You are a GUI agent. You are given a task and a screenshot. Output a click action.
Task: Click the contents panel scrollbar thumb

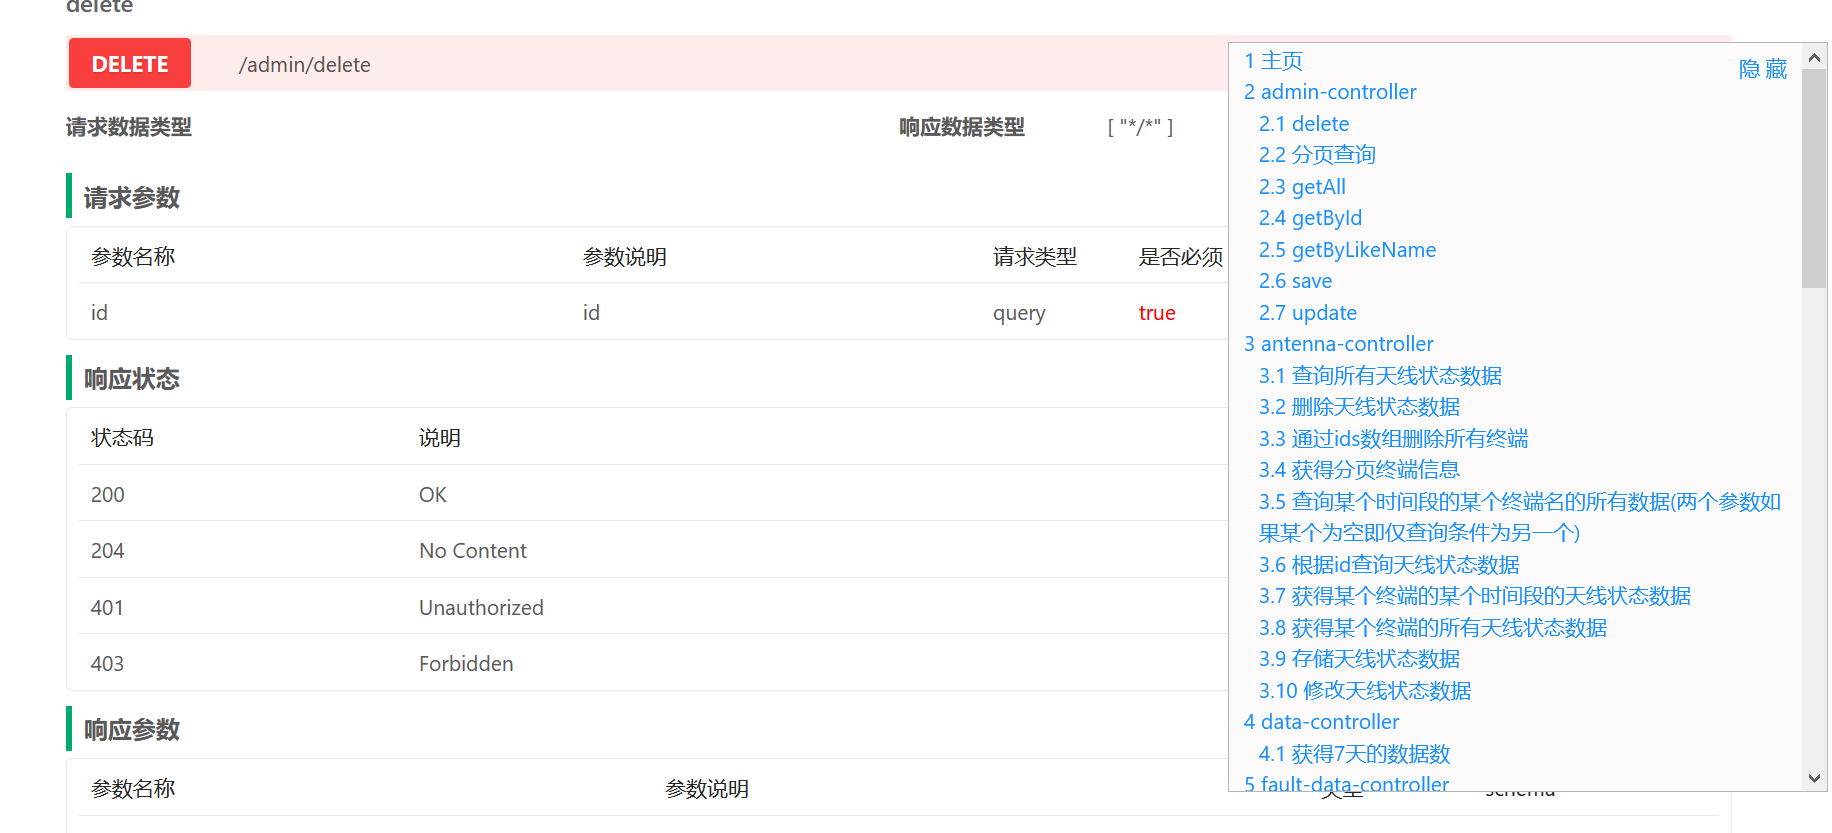[1814, 179]
